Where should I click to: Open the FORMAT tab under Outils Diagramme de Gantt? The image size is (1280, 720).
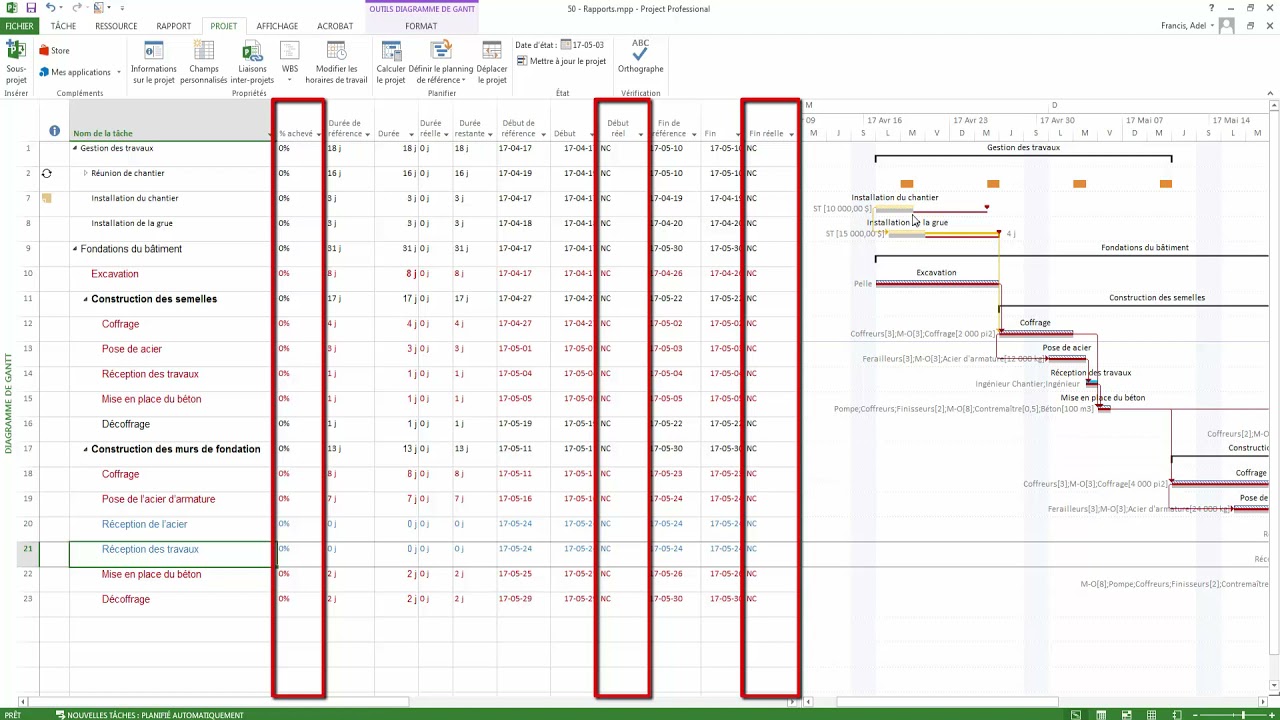(x=421, y=26)
